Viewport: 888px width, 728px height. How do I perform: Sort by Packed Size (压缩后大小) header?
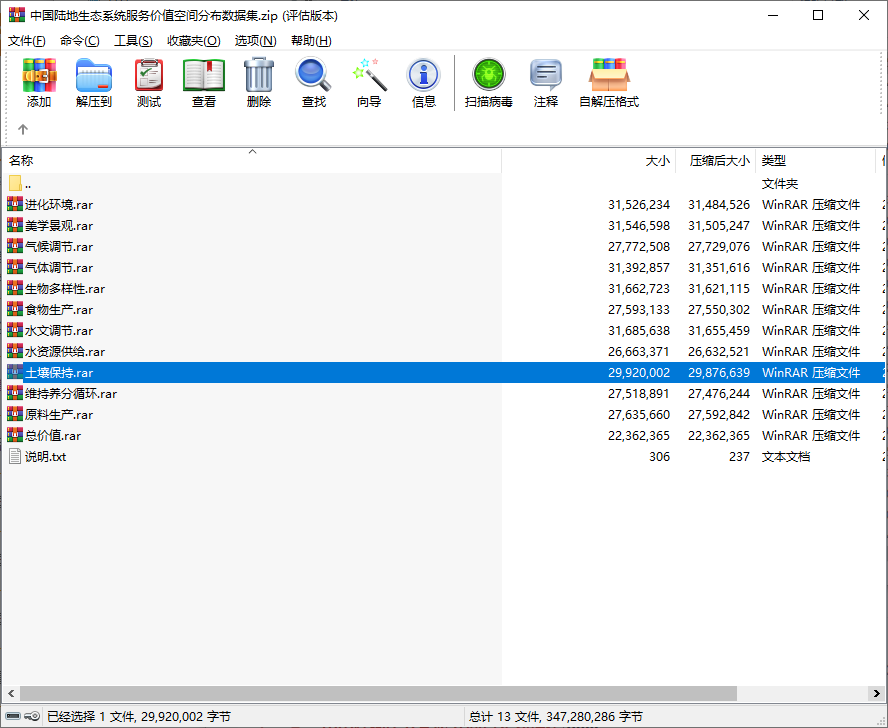coord(716,161)
